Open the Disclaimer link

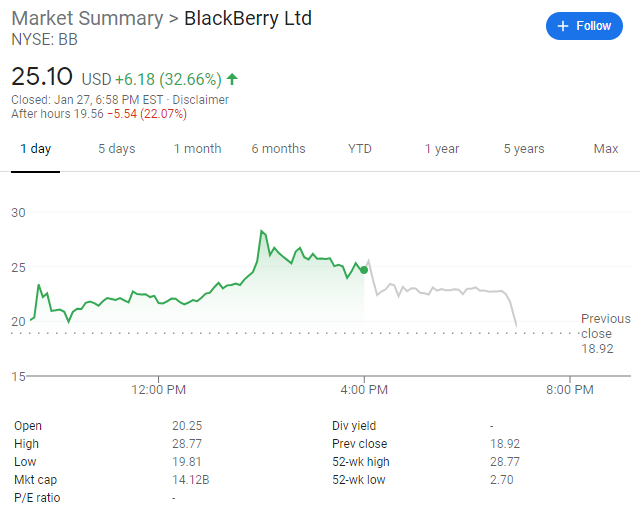tap(200, 100)
